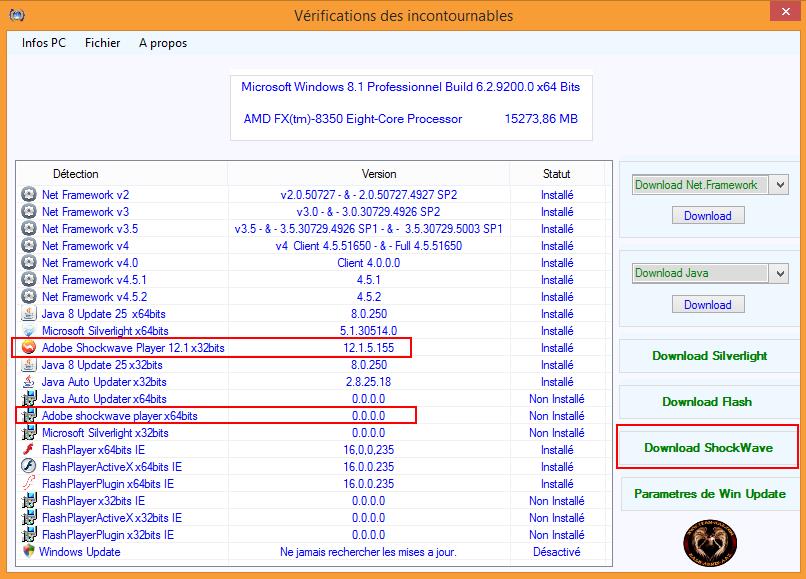Open the Infos PC menu
The image size is (806, 579).
pos(44,43)
